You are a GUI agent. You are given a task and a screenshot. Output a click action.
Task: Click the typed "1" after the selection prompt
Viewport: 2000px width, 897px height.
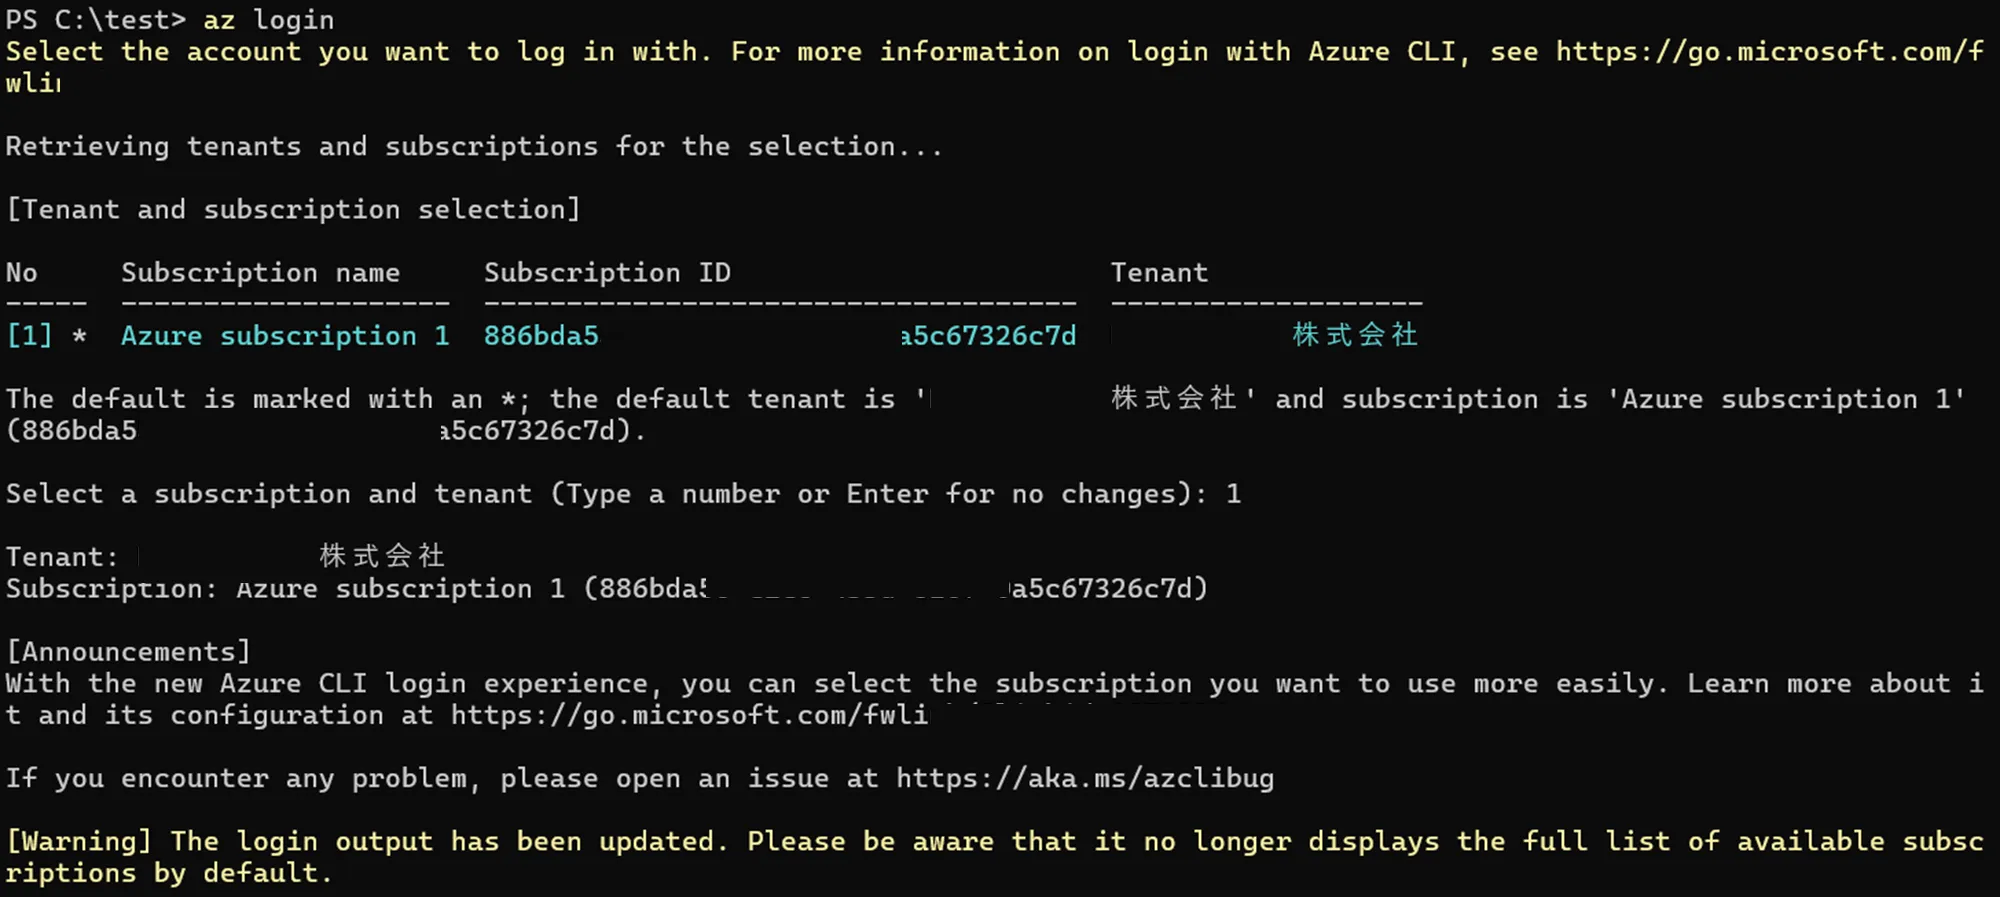[1233, 494]
